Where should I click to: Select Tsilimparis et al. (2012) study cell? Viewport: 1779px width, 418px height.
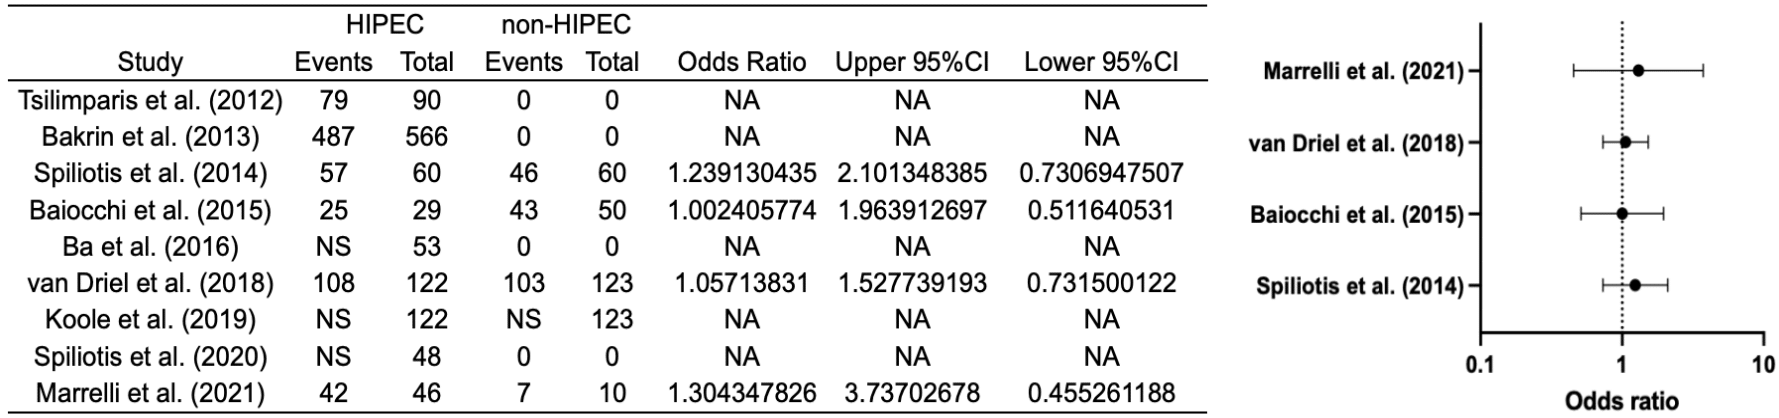150,100
